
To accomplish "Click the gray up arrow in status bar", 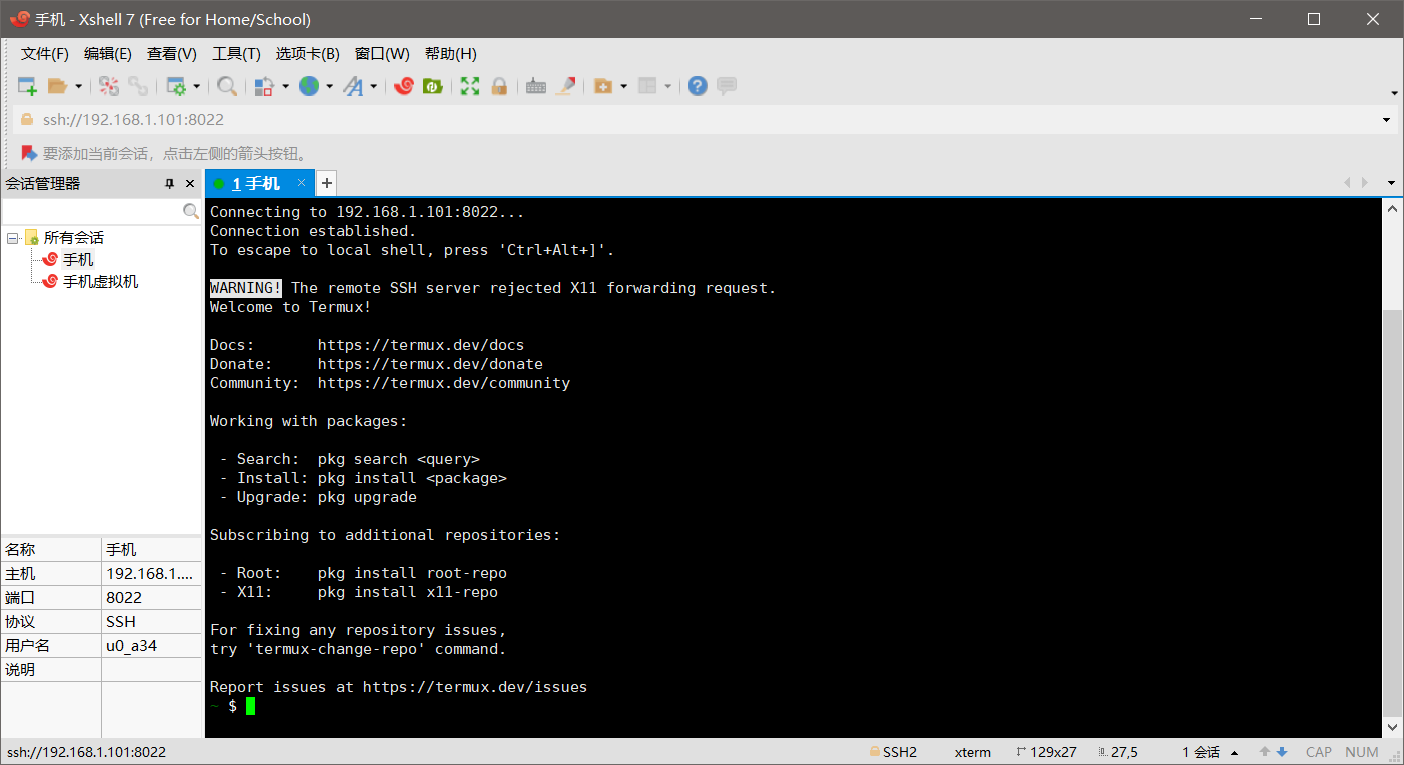I will (1265, 752).
